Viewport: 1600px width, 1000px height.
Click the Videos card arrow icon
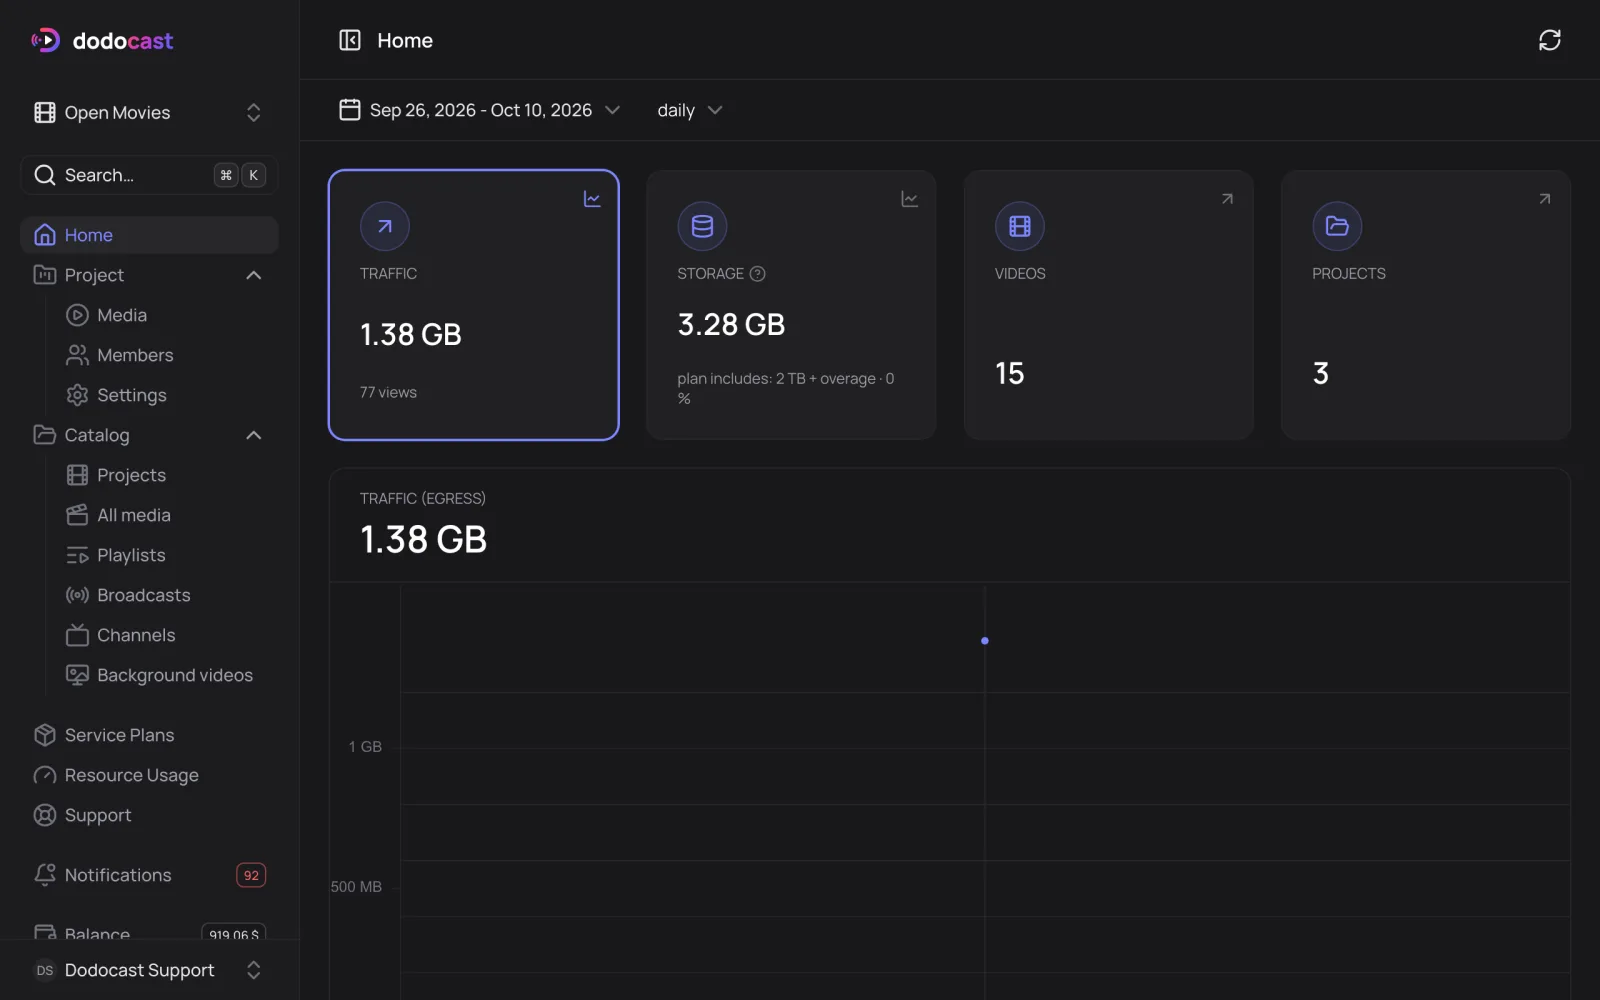coord(1227,199)
